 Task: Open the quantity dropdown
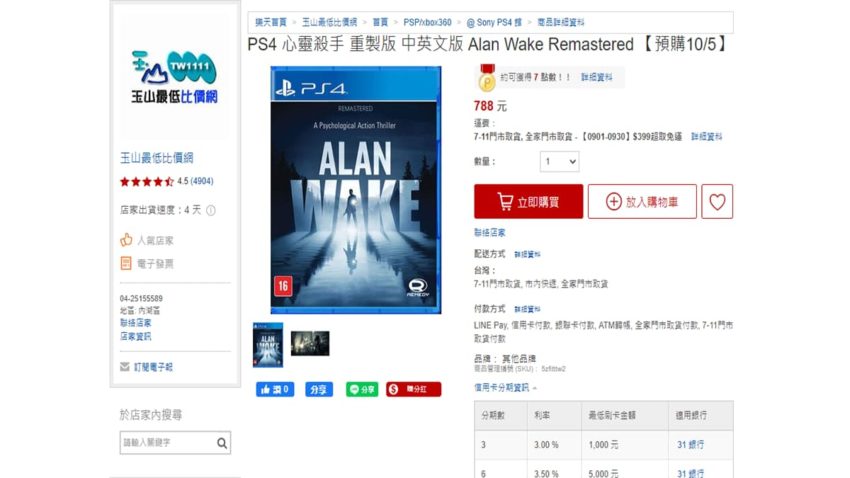coord(559,162)
